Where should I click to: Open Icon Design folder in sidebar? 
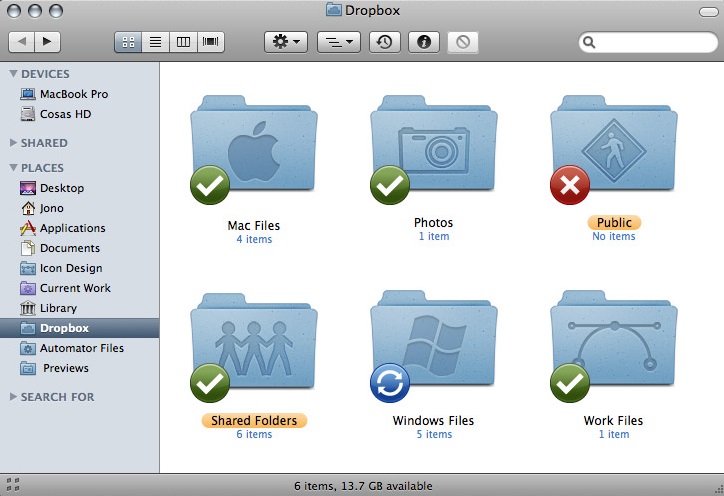79,268
